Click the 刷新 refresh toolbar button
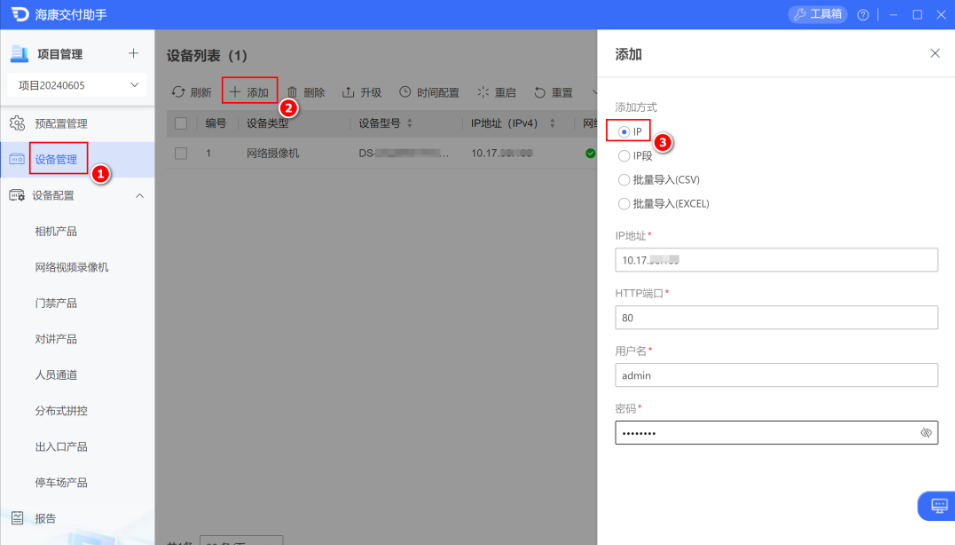The height and width of the screenshot is (545, 955). coord(191,93)
